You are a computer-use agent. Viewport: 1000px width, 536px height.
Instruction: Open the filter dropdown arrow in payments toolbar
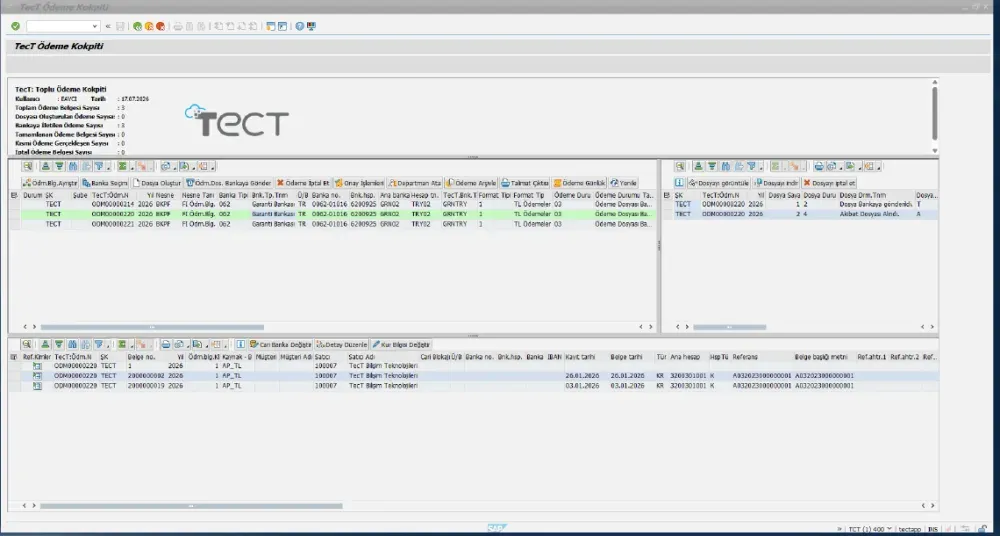click(x=108, y=167)
